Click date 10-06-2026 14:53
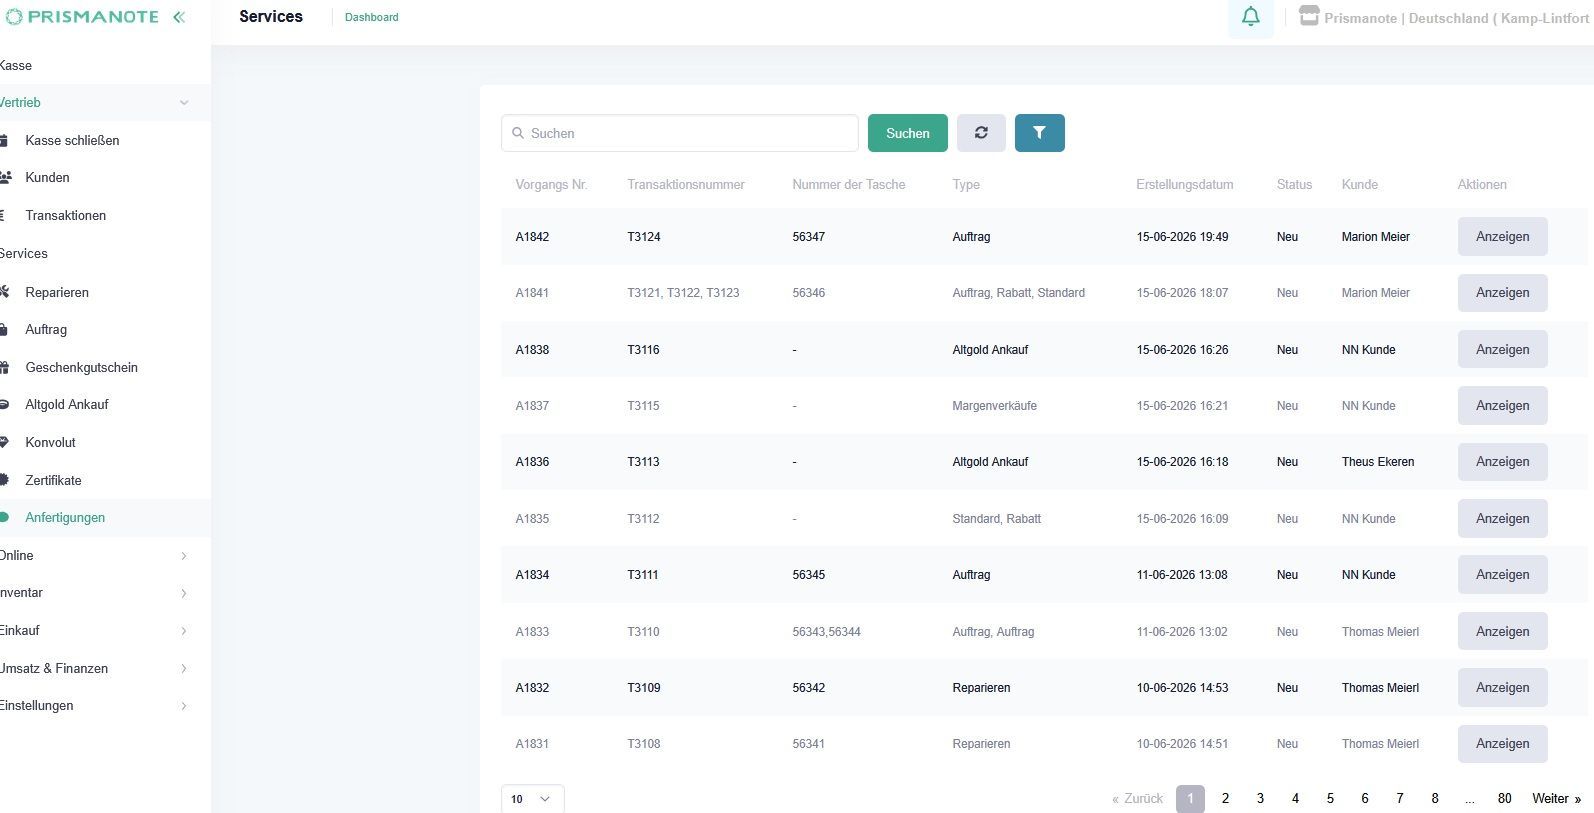1594x813 pixels. 1182,688
